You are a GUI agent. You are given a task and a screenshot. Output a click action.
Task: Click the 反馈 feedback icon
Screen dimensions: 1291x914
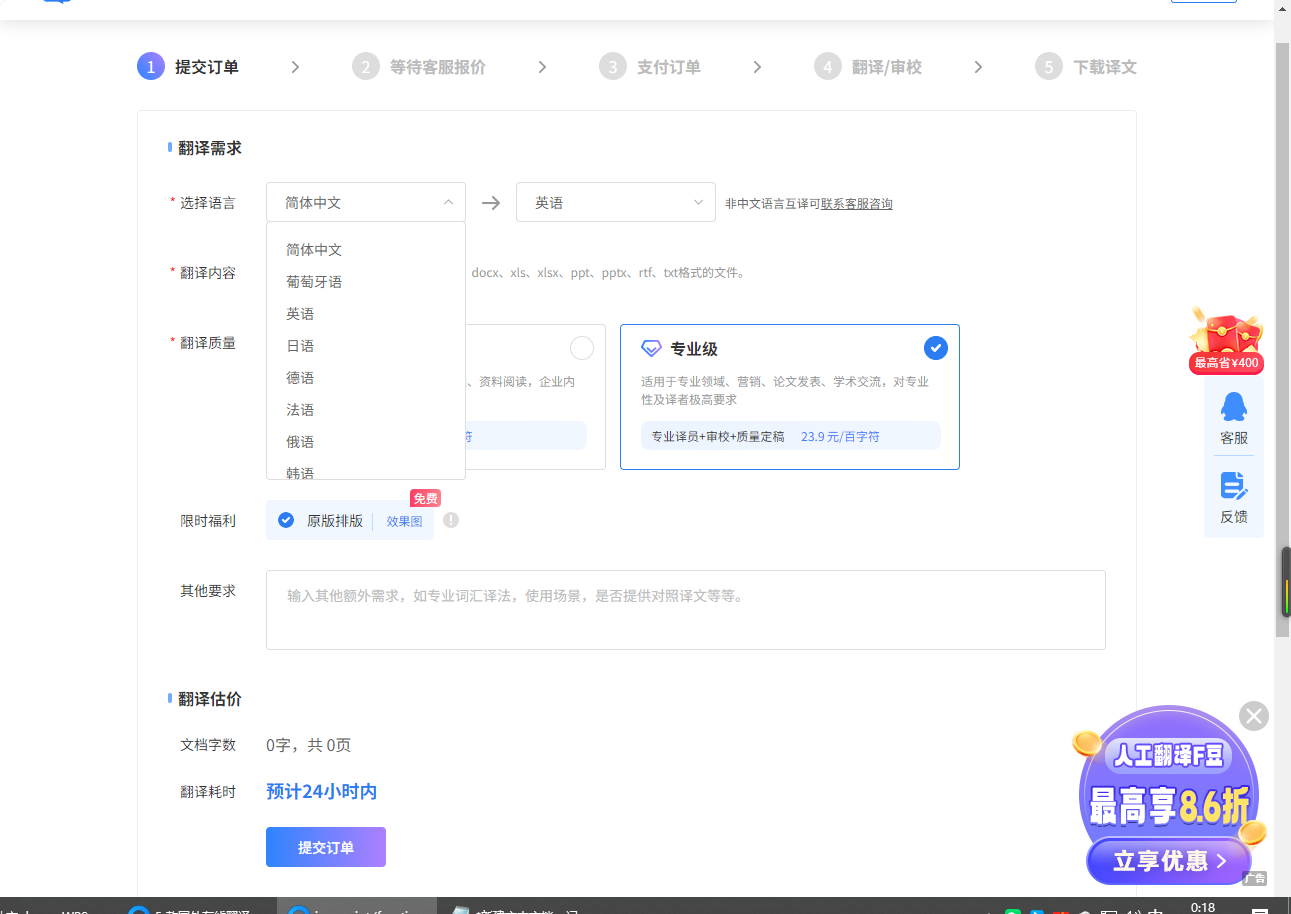pos(1234,495)
